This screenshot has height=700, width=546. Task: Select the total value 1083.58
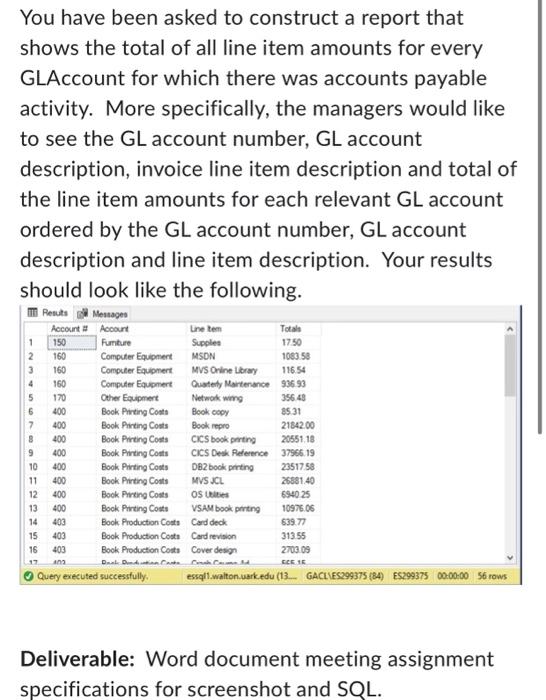[296, 356]
